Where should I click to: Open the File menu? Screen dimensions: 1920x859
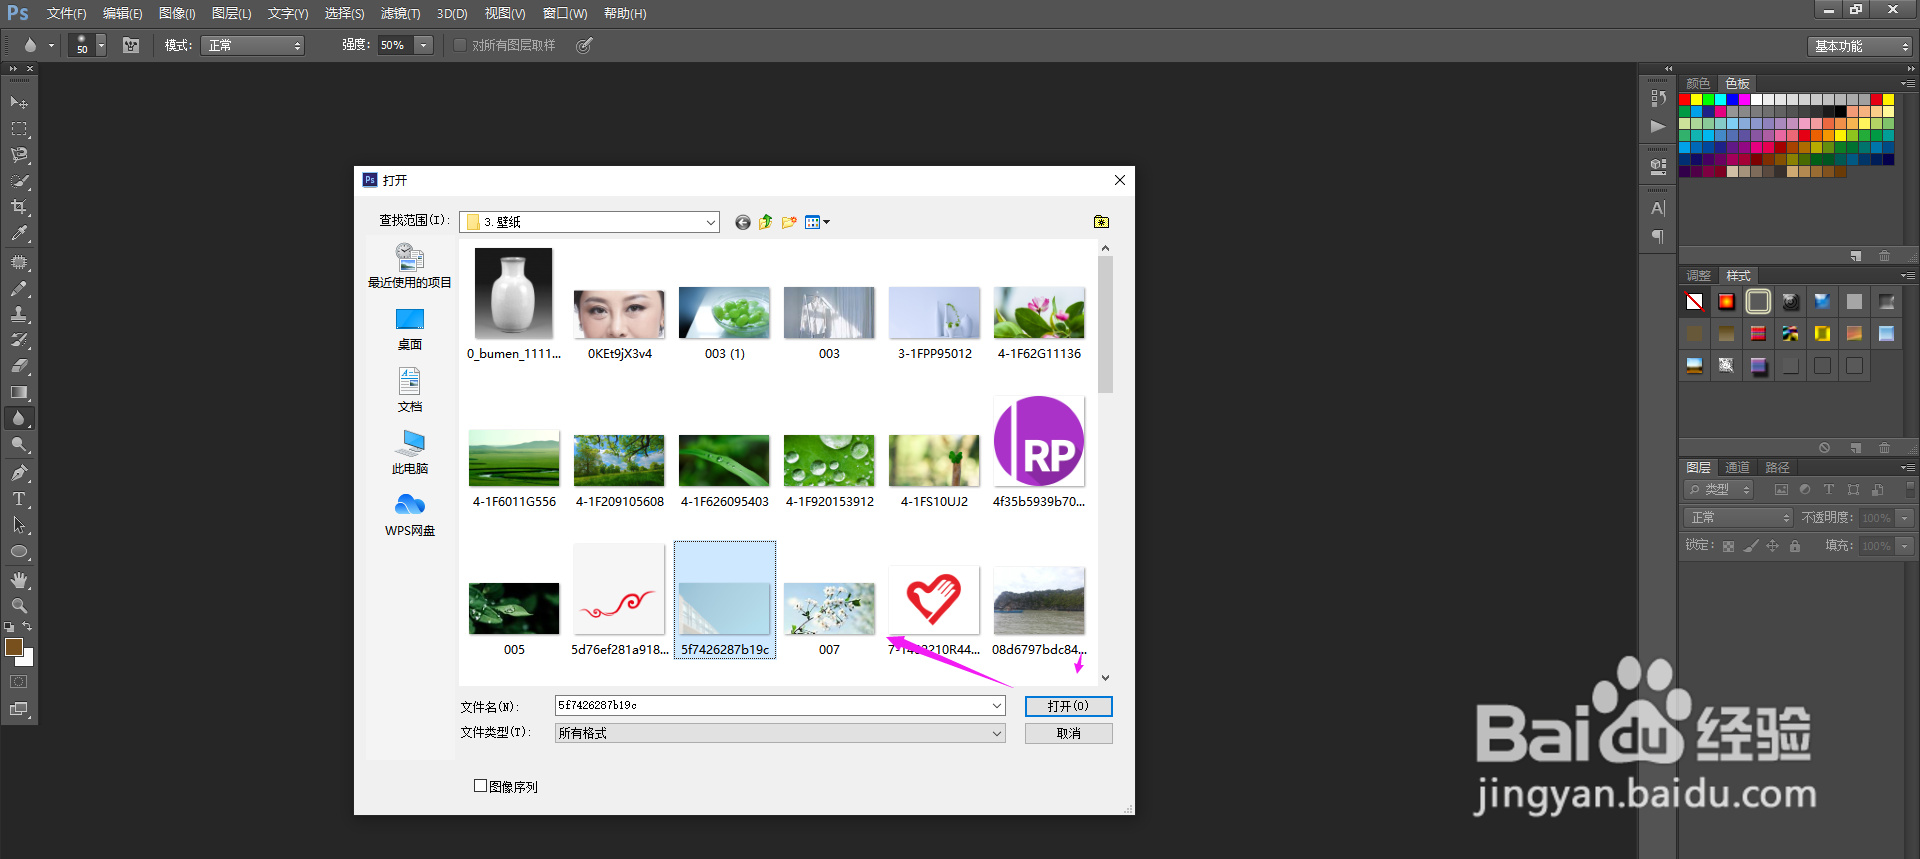pyautogui.click(x=67, y=13)
